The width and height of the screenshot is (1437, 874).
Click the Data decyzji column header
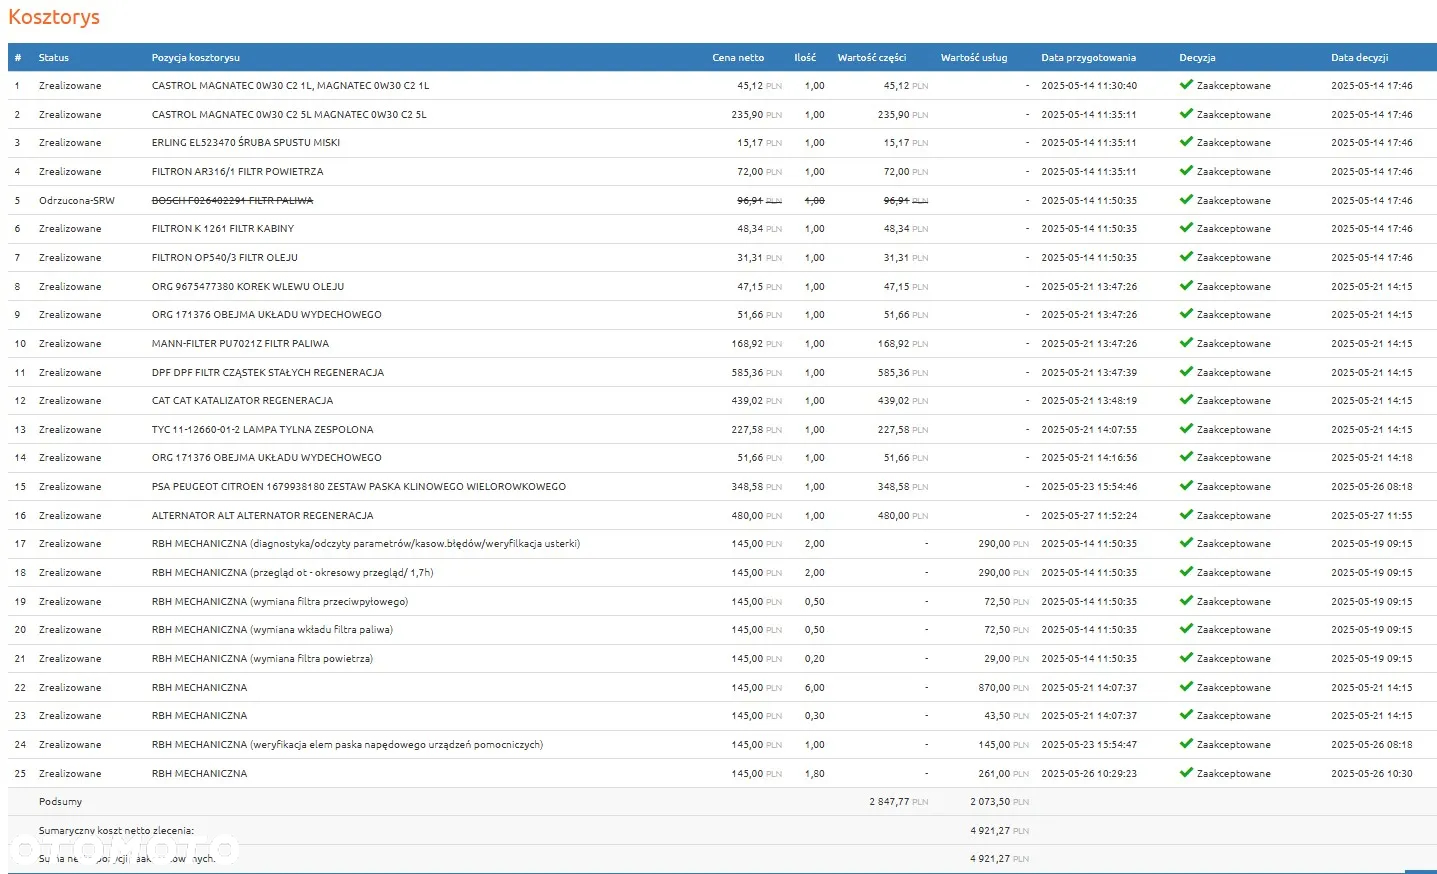pyautogui.click(x=1359, y=57)
